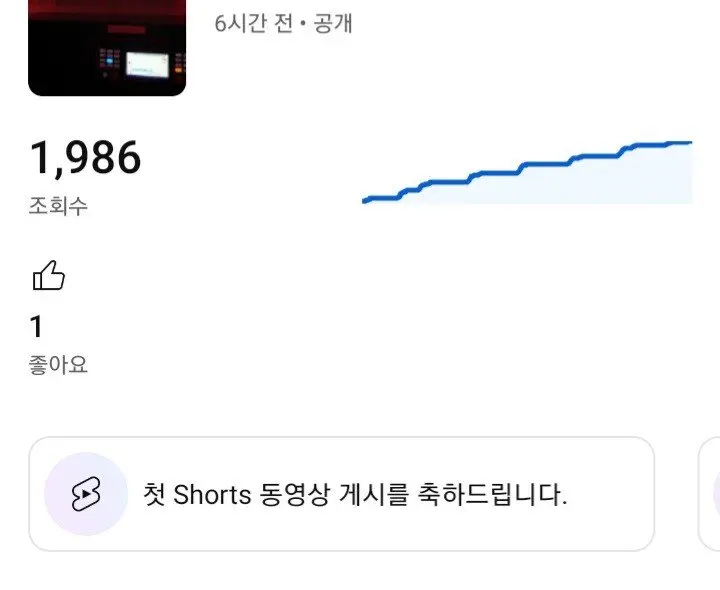Click the like count "1"

(37, 327)
